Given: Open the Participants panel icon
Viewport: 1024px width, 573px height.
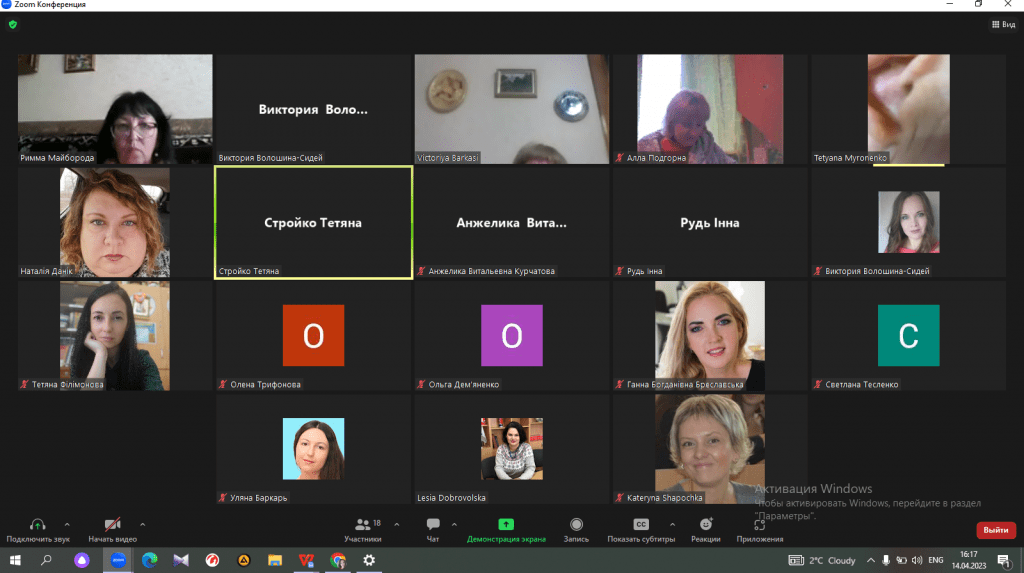Looking at the screenshot, I should click(x=363, y=524).
